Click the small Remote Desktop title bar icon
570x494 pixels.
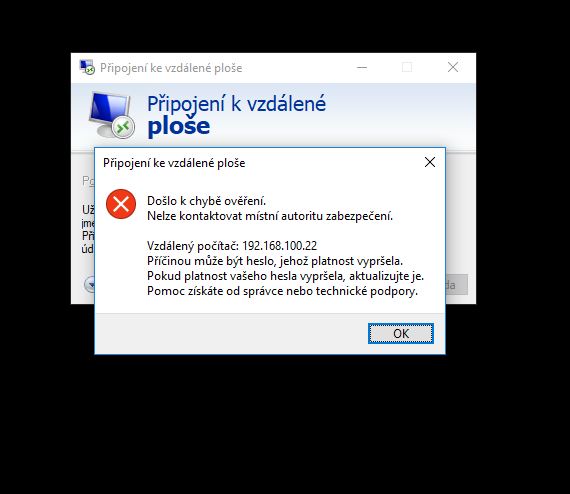[x=87, y=67]
